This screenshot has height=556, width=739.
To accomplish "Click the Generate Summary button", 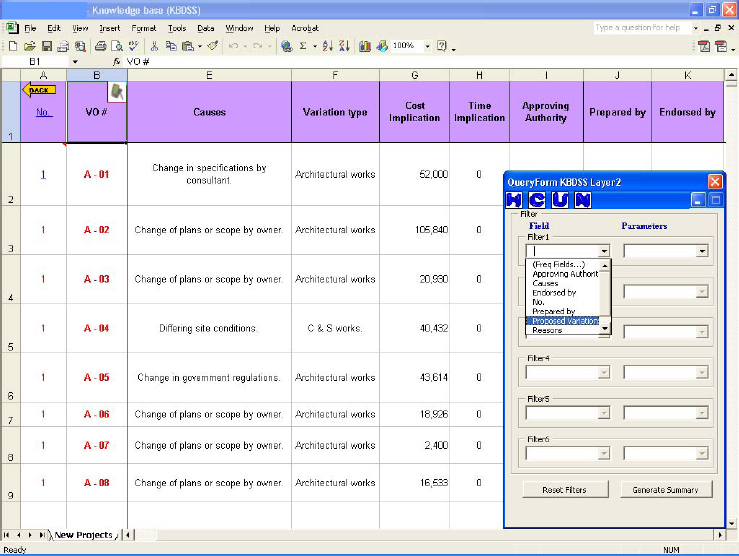I will click(x=665, y=490).
